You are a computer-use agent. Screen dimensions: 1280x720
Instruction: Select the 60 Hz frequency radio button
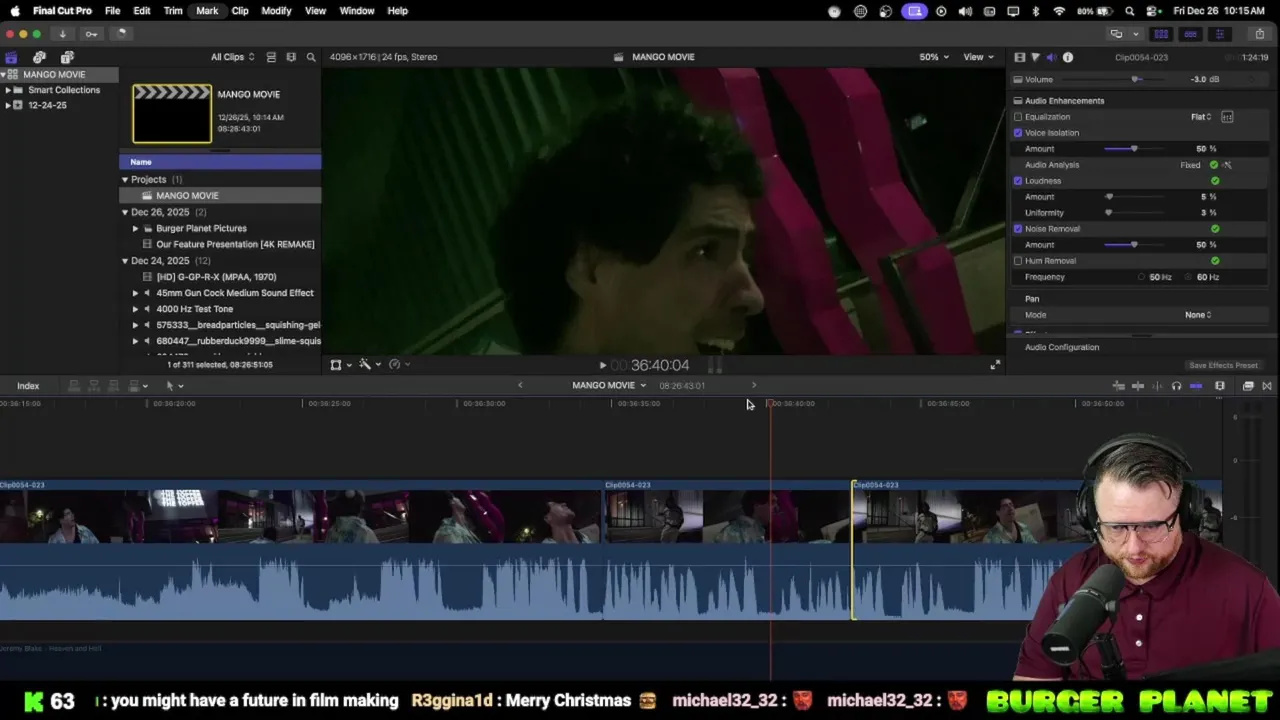coord(1189,277)
